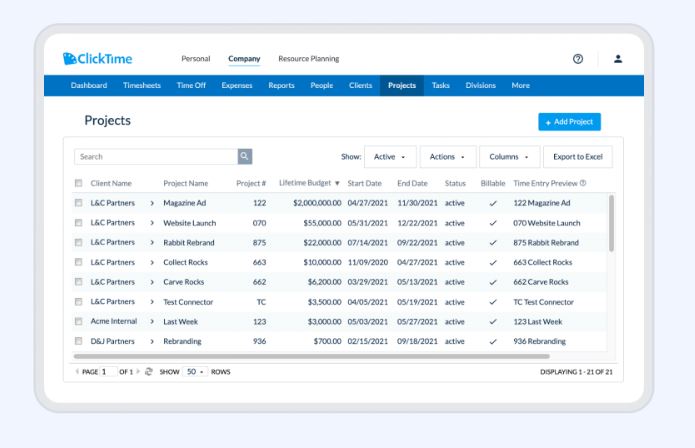Click the refresh icon in pagination bar
This screenshot has width=695, height=448.
click(x=149, y=371)
